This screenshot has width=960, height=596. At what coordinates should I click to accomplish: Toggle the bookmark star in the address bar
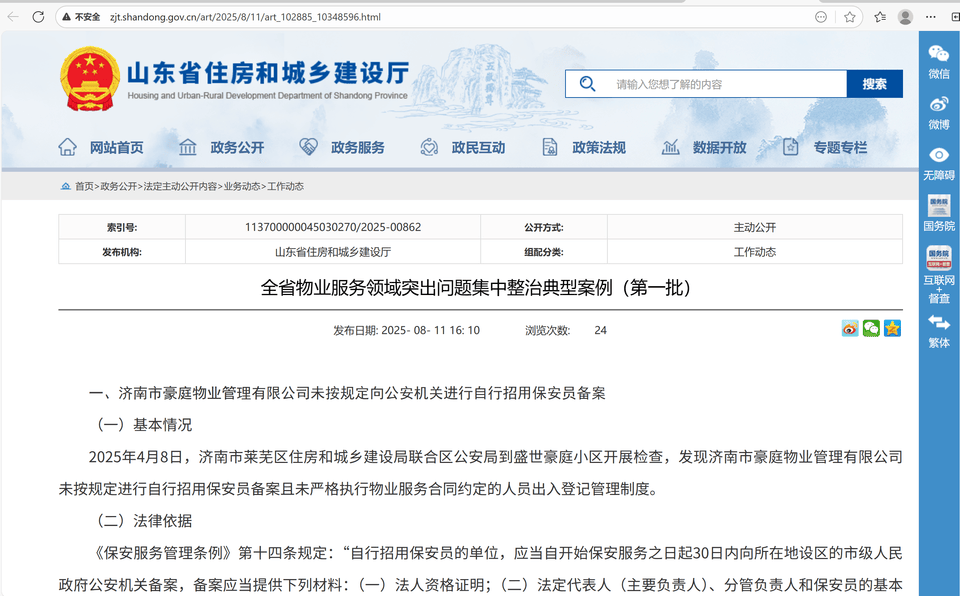848,16
